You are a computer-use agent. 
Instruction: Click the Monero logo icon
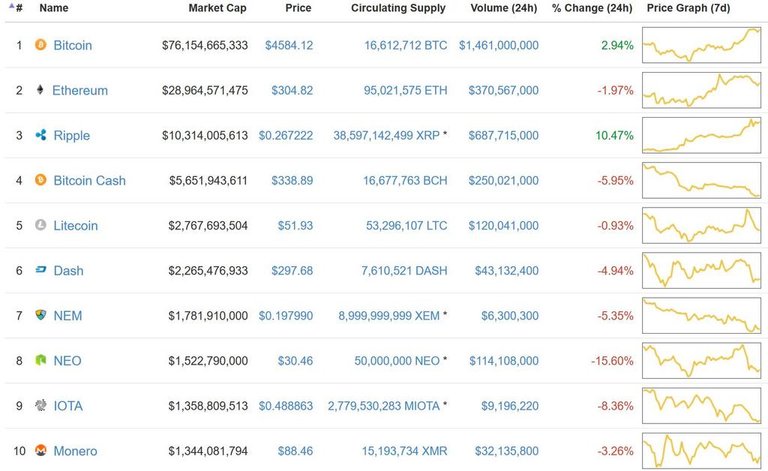point(41,450)
